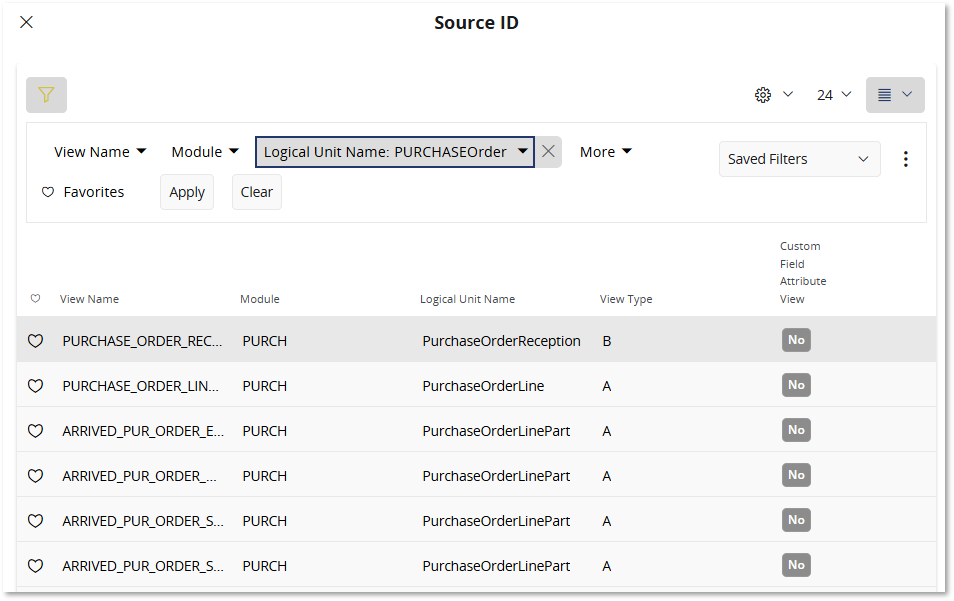The height and width of the screenshot is (601, 954).
Task: Click view type A in PurchaseOrderLine row
Action: pyautogui.click(x=607, y=386)
